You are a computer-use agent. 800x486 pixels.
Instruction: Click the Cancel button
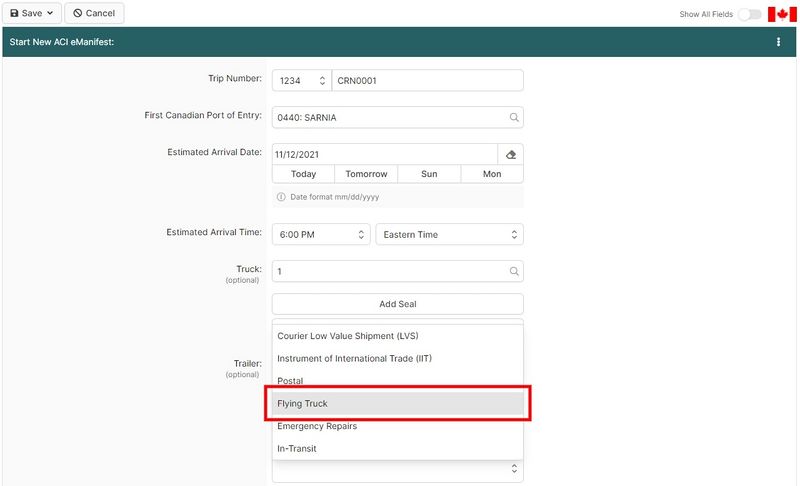[94, 13]
